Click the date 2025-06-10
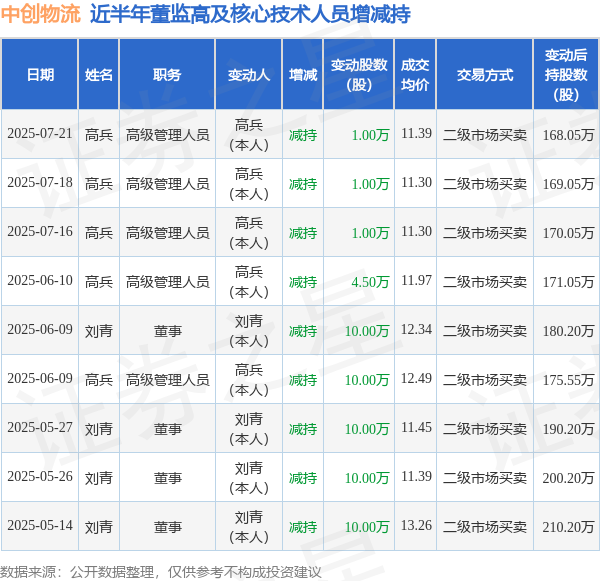This screenshot has height=581, width=600. point(40,281)
